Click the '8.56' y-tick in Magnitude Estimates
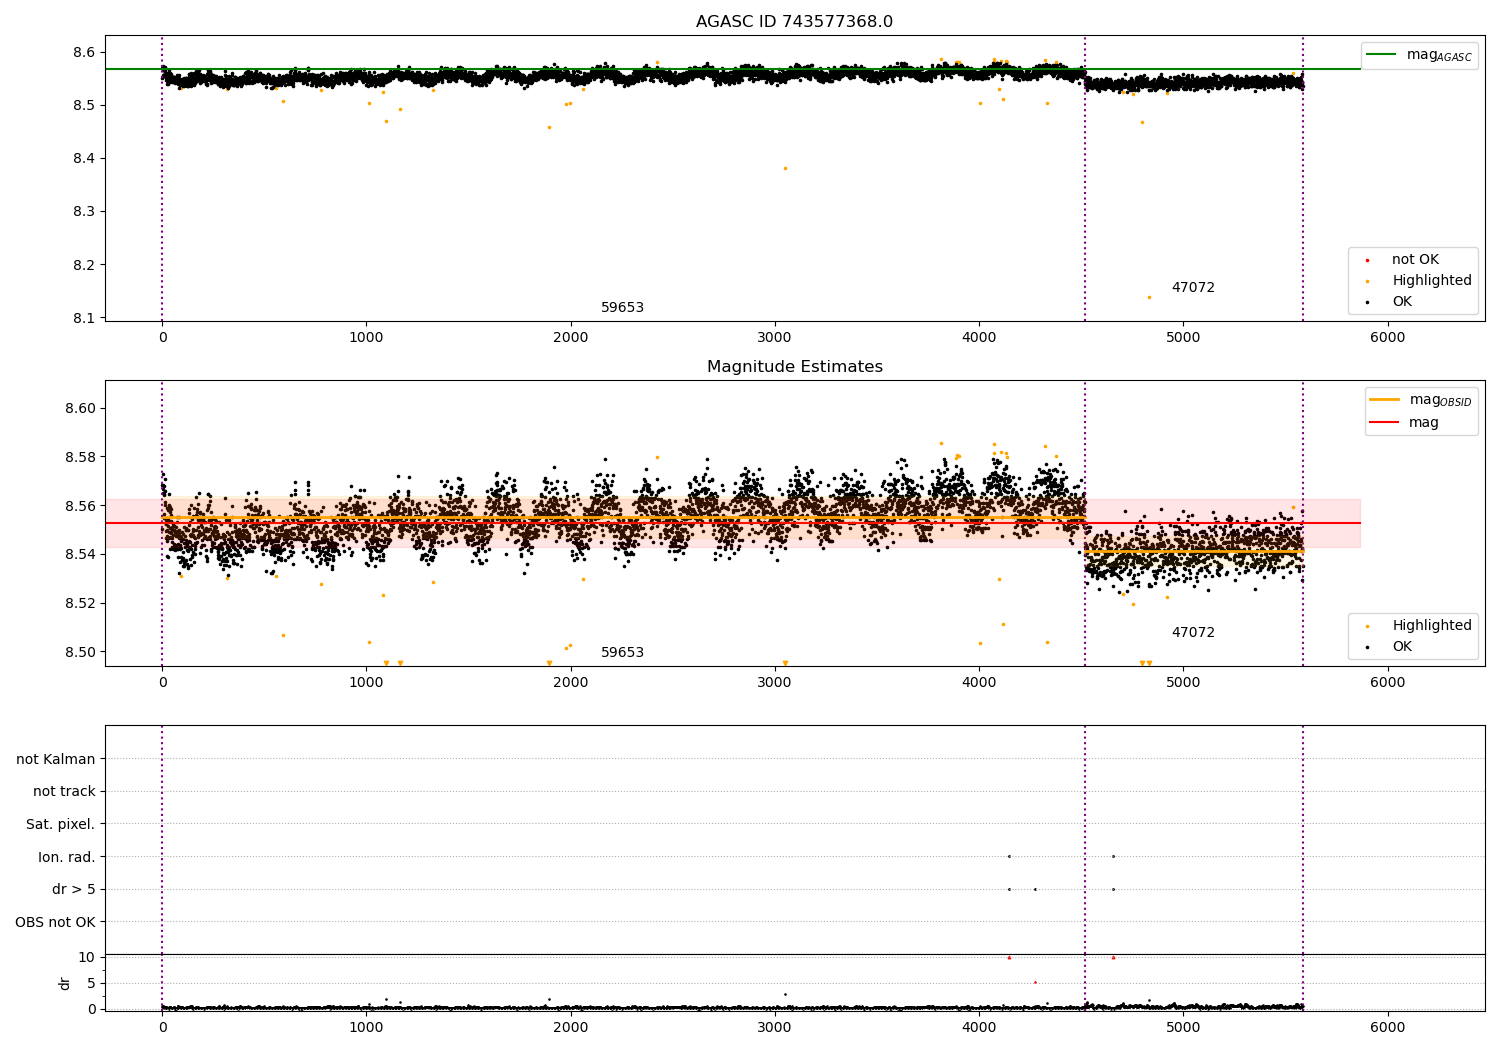 (80, 506)
